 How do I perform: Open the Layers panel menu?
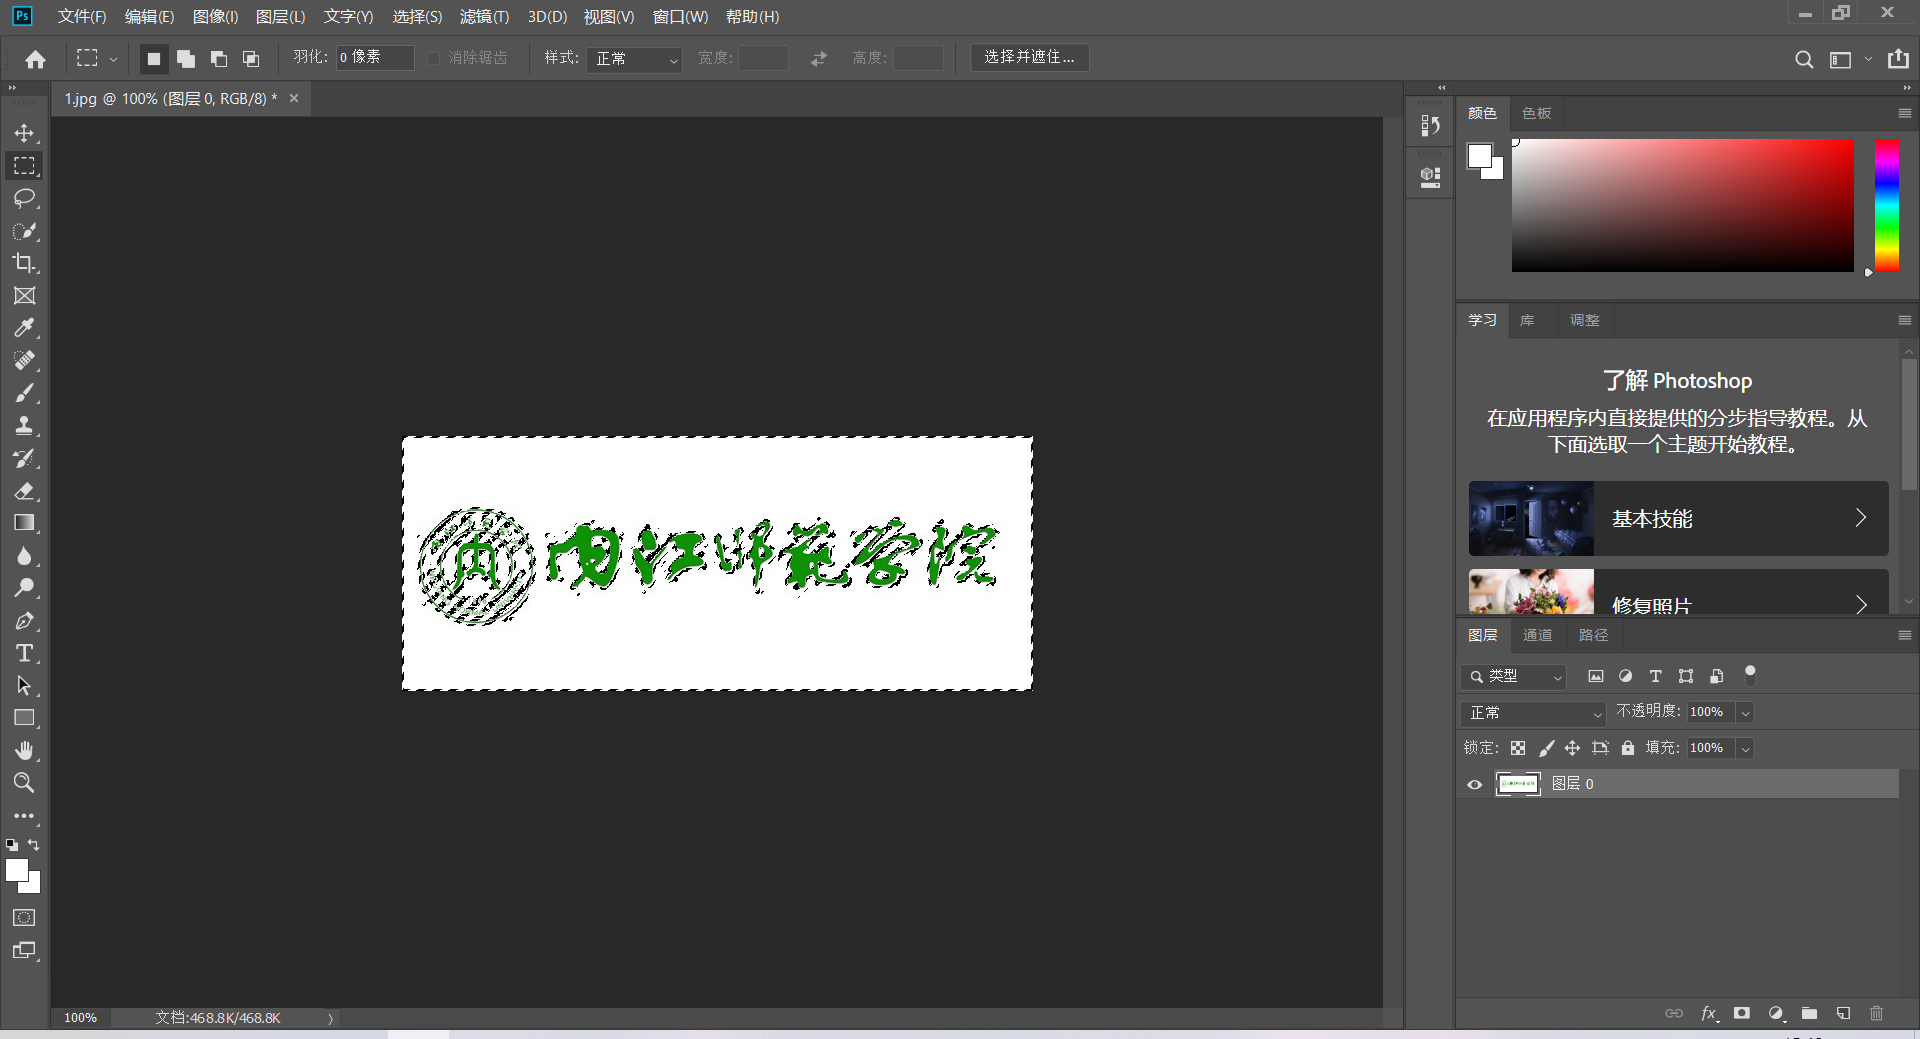point(1904,635)
